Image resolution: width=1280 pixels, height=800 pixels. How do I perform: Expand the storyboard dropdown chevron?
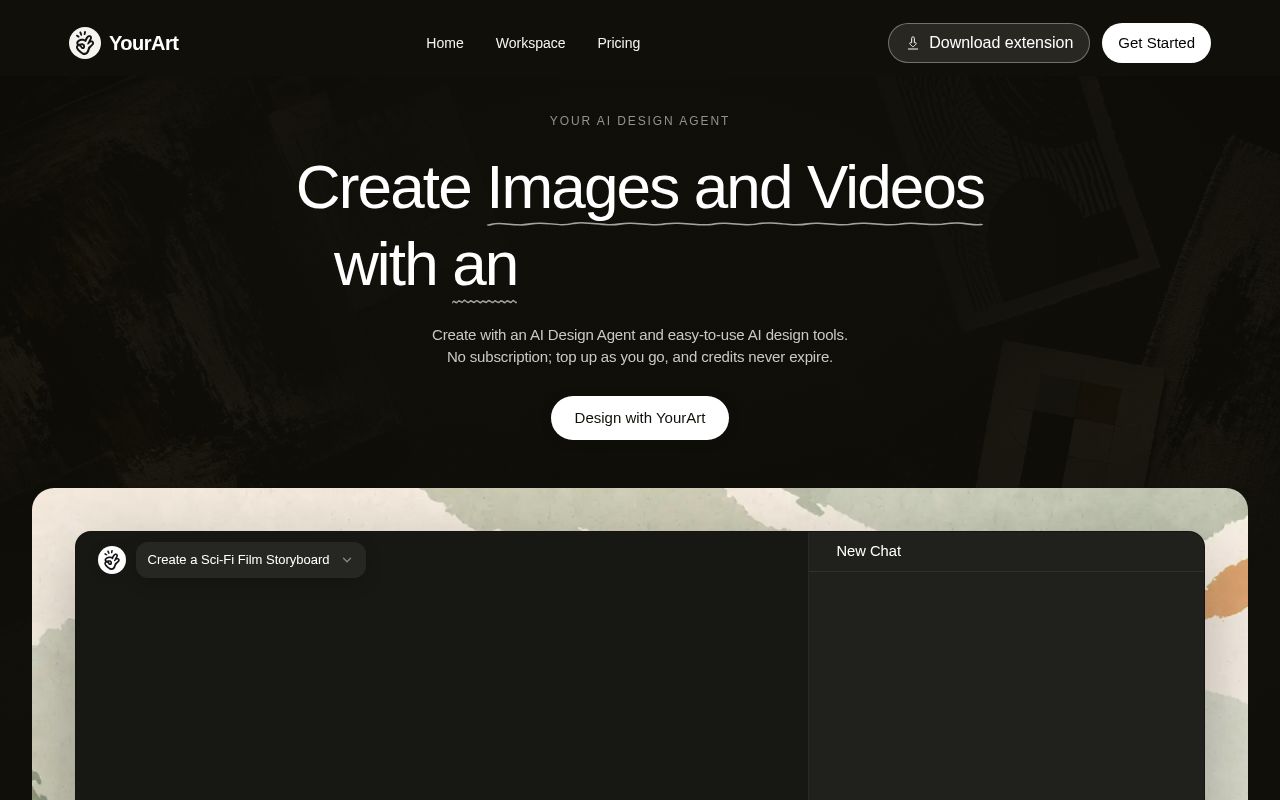(347, 560)
